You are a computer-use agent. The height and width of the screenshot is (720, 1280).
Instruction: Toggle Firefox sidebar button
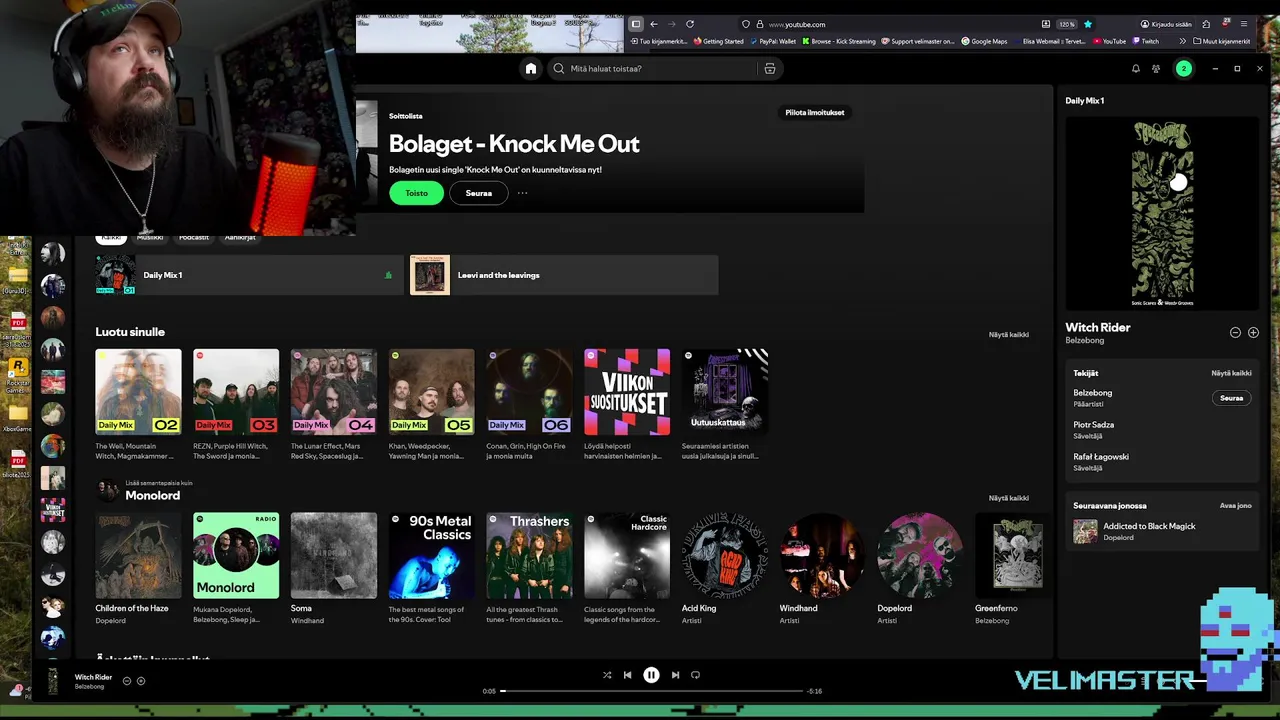coord(636,24)
